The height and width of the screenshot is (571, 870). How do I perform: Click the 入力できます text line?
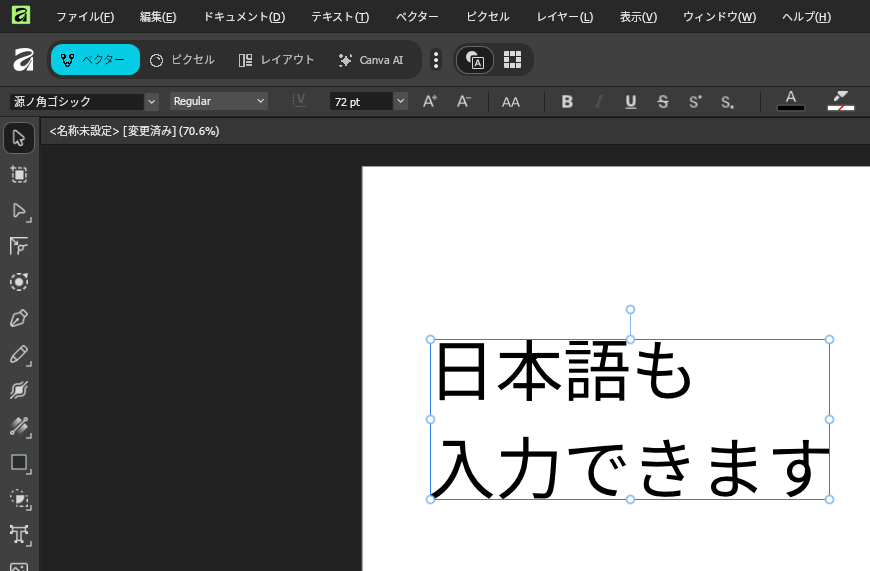(x=630, y=468)
